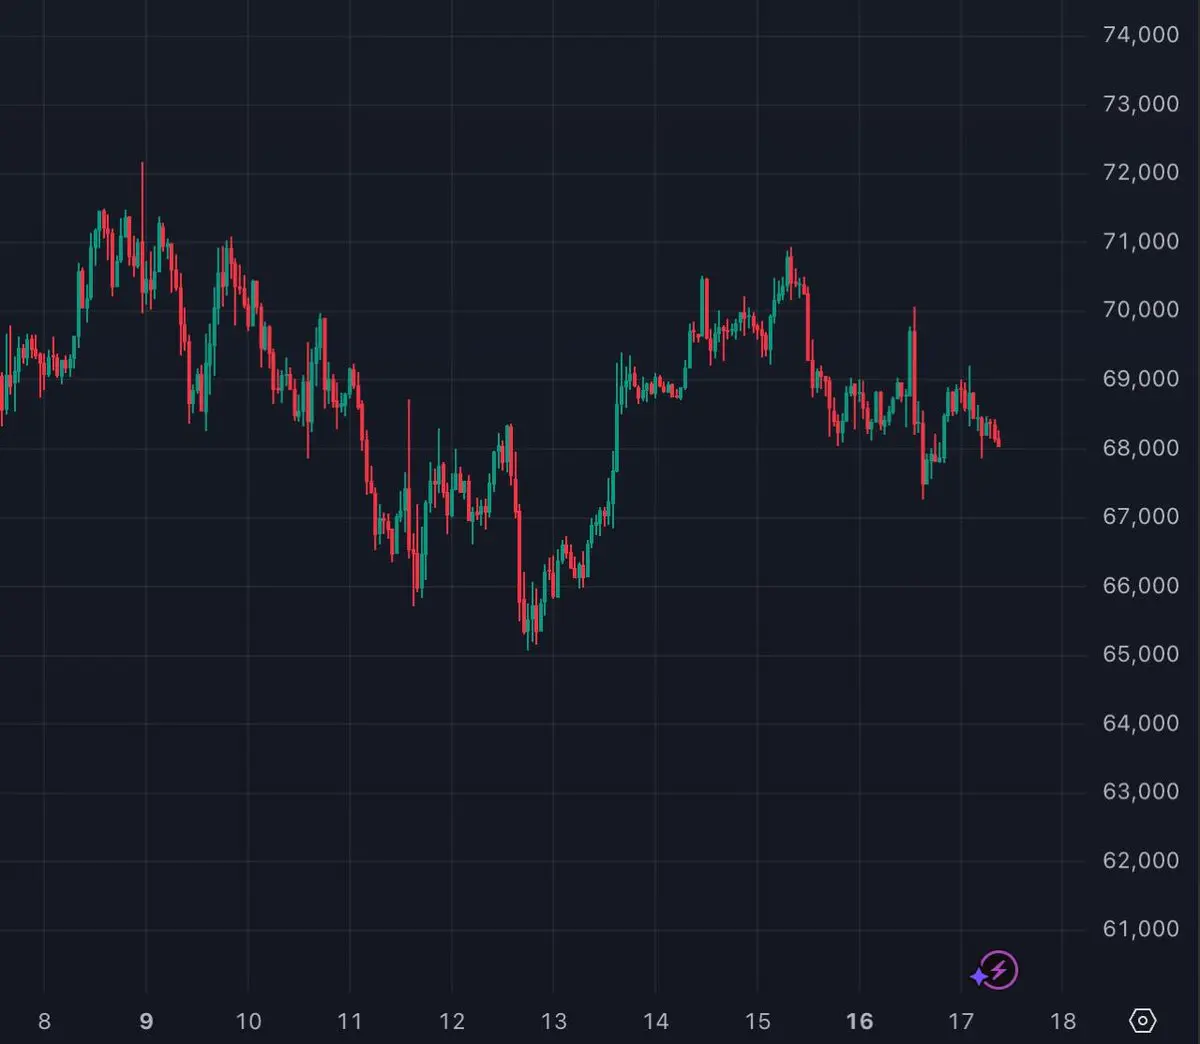Select the 62,000 price axis label
The image size is (1200, 1044).
[x=1141, y=860]
